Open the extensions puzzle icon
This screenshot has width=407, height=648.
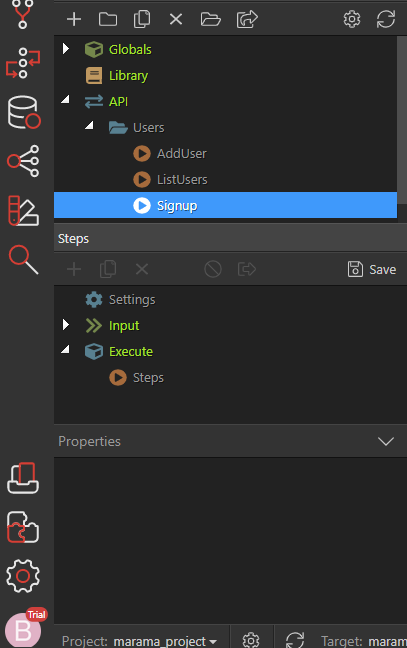[23, 527]
